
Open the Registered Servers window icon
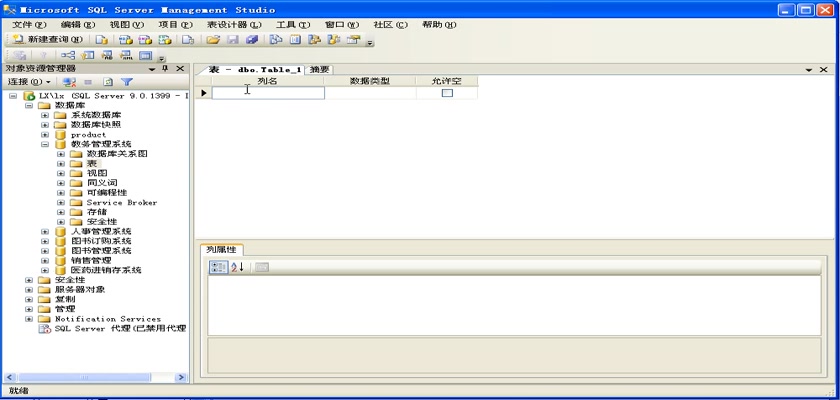[275, 40]
